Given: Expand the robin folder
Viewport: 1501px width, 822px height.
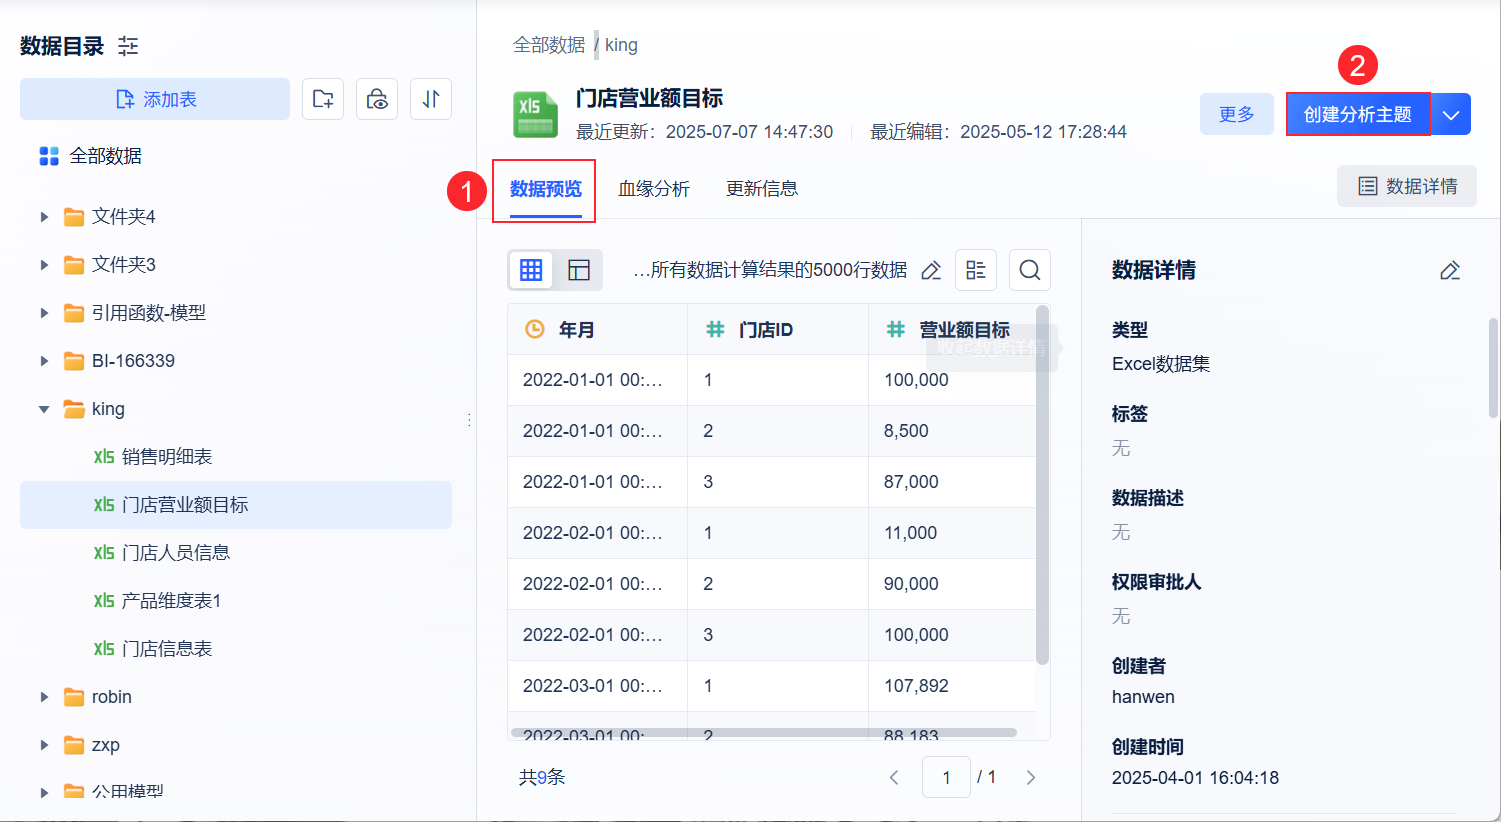Looking at the screenshot, I should coord(44,697).
